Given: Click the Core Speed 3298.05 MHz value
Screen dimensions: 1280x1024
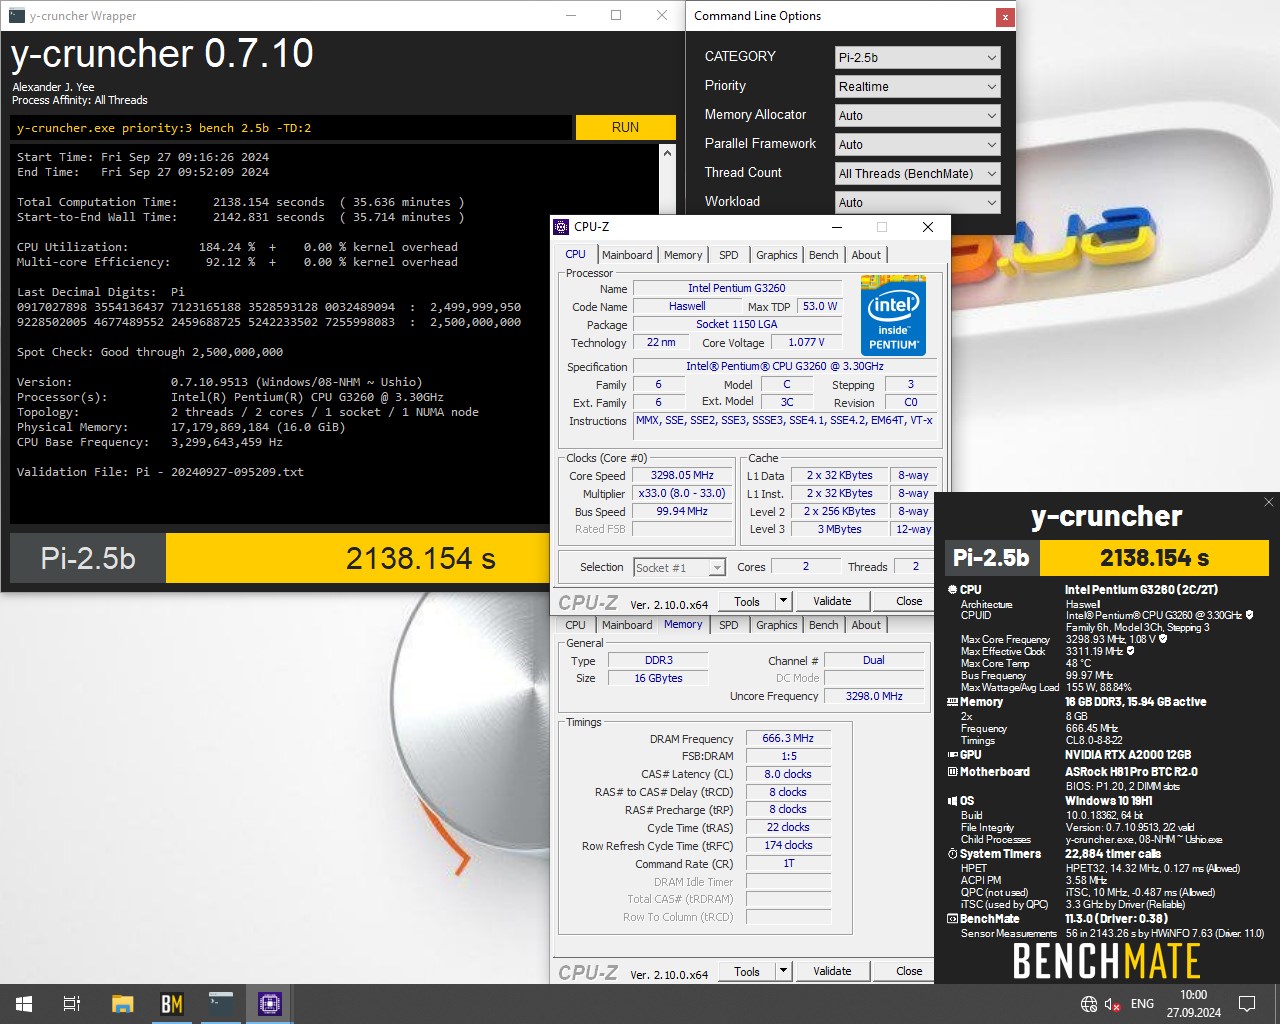Looking at the screenshot, I should (682, 476).
